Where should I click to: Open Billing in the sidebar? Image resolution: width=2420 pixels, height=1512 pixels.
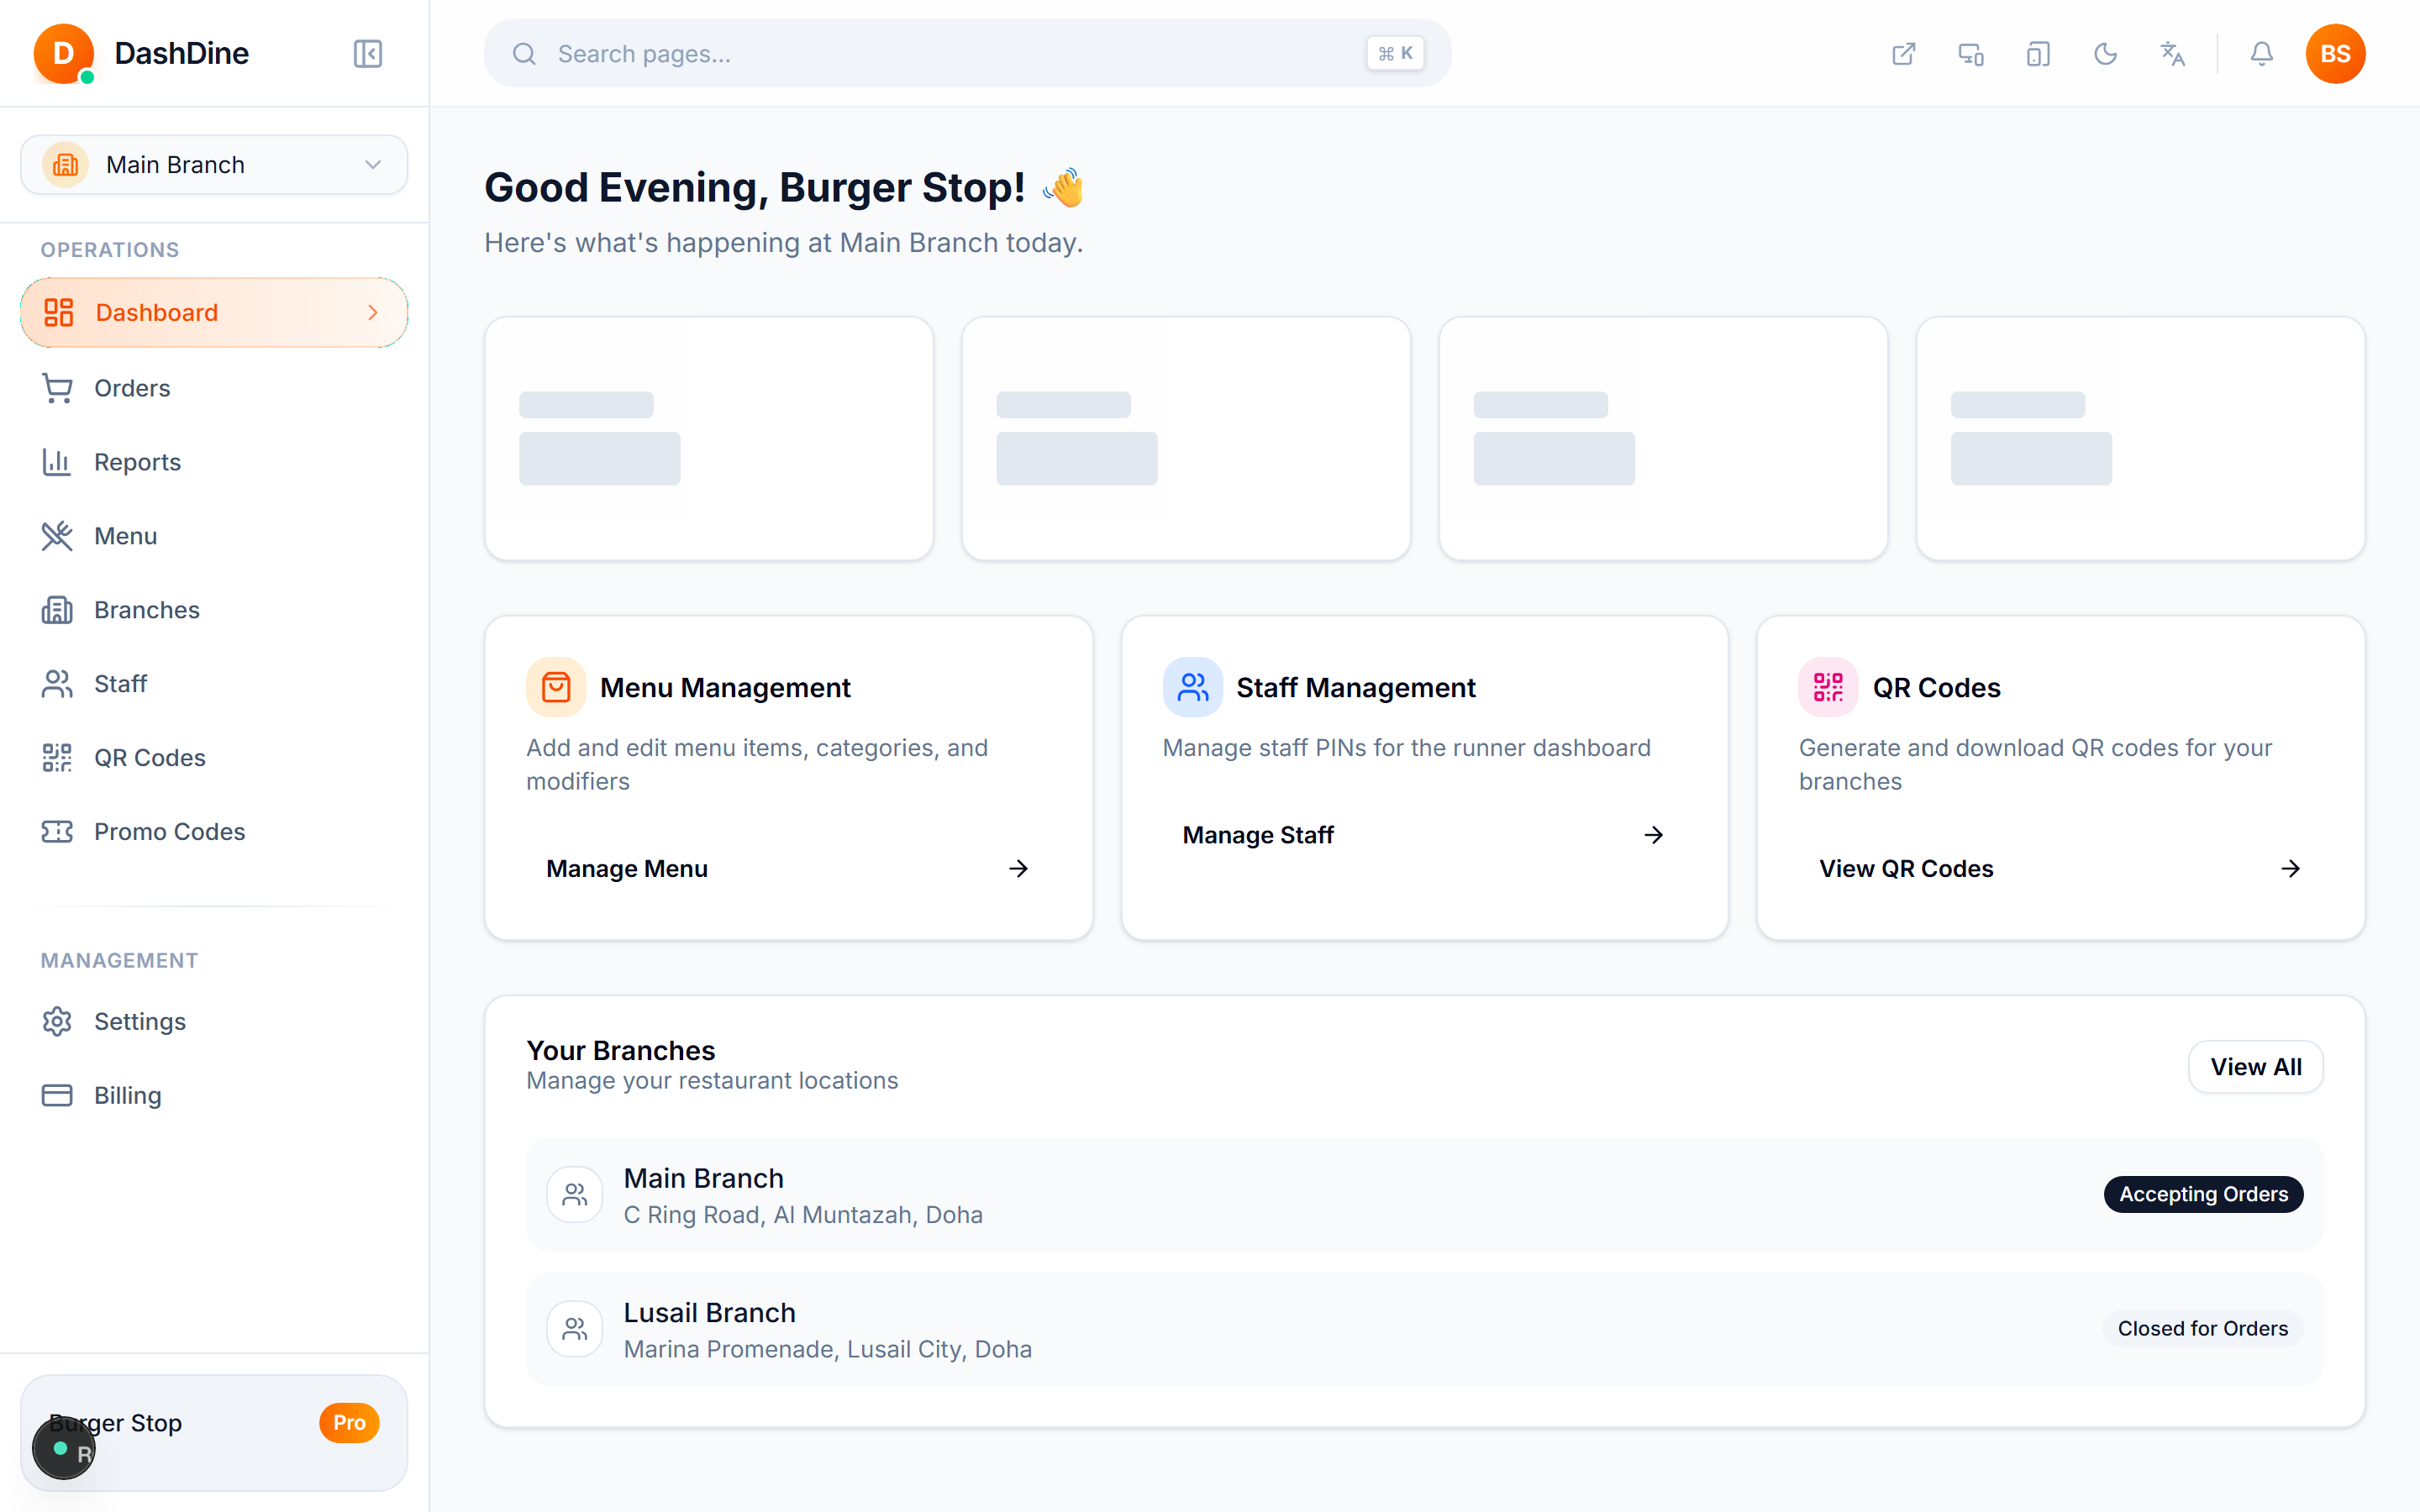tap(214, 1095)
